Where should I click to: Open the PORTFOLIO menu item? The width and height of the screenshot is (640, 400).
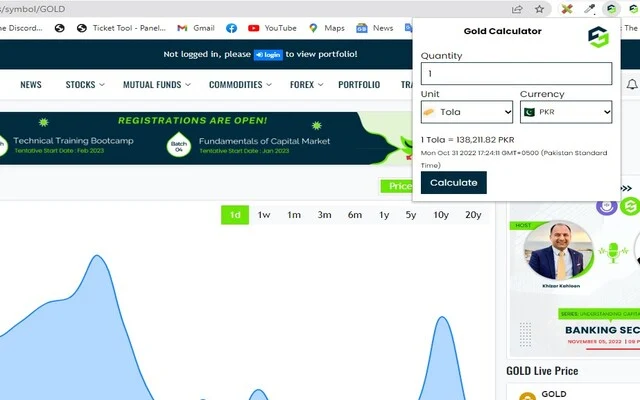359,84
